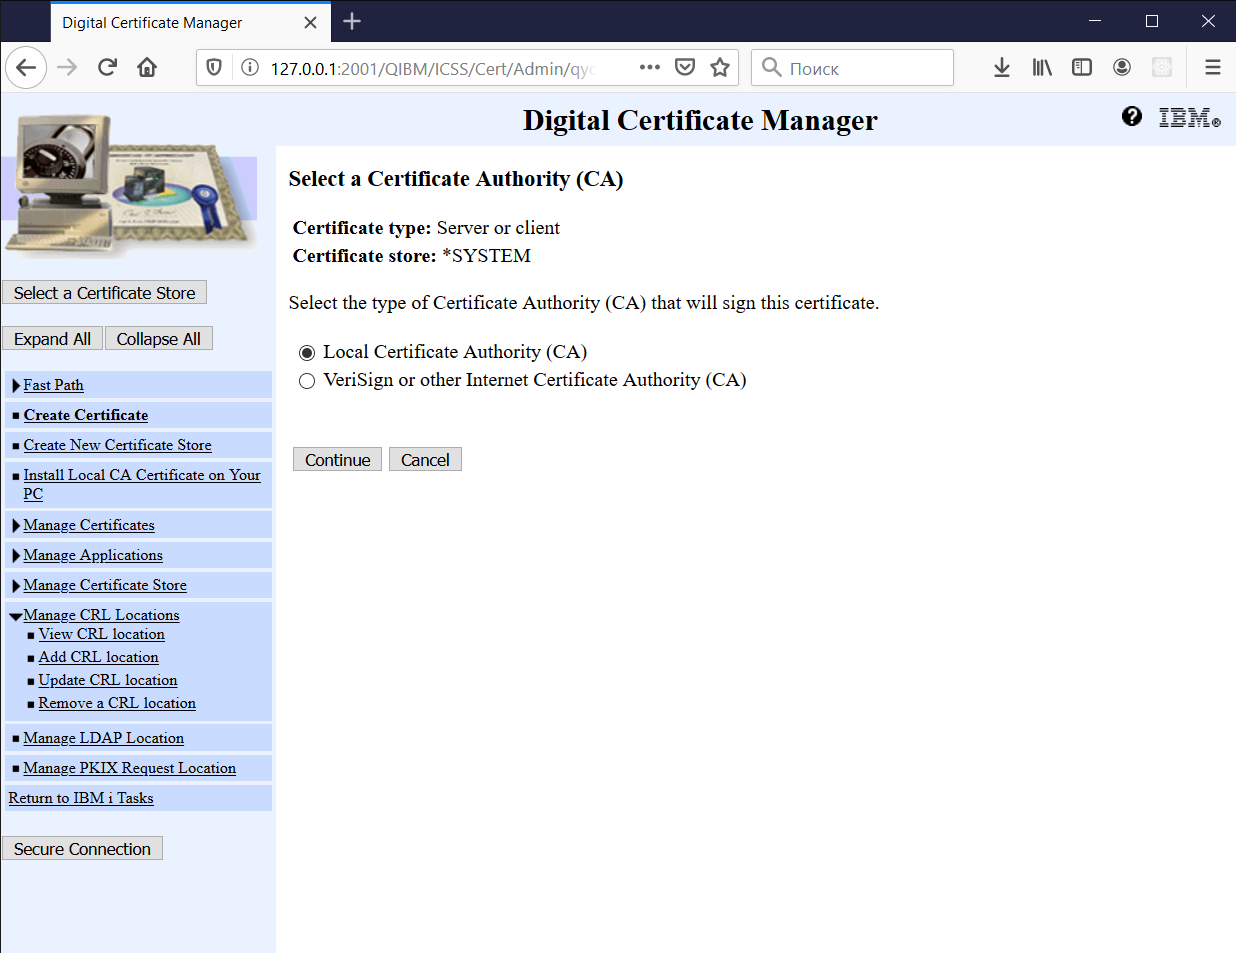Screen dimensions: 1236x953
Task: Open Create New Certificate Store link
Action: tap(118, 445)
